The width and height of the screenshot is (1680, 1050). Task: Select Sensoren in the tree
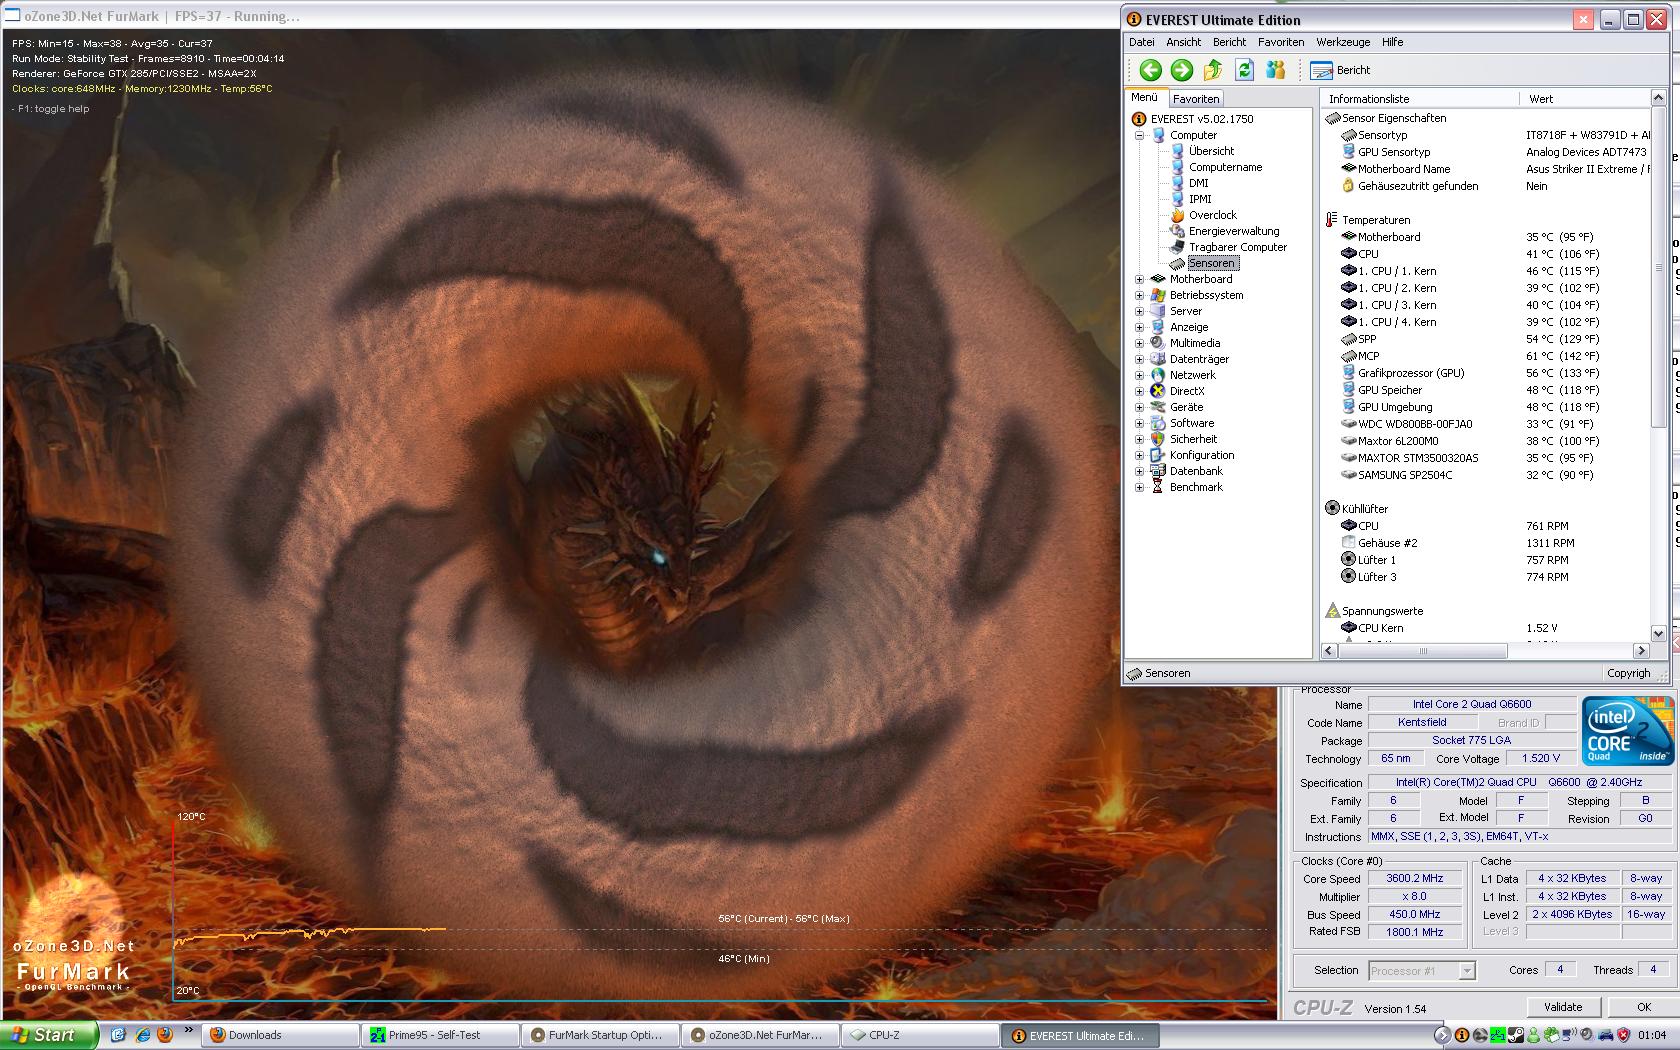click(x=1211, y=263)
